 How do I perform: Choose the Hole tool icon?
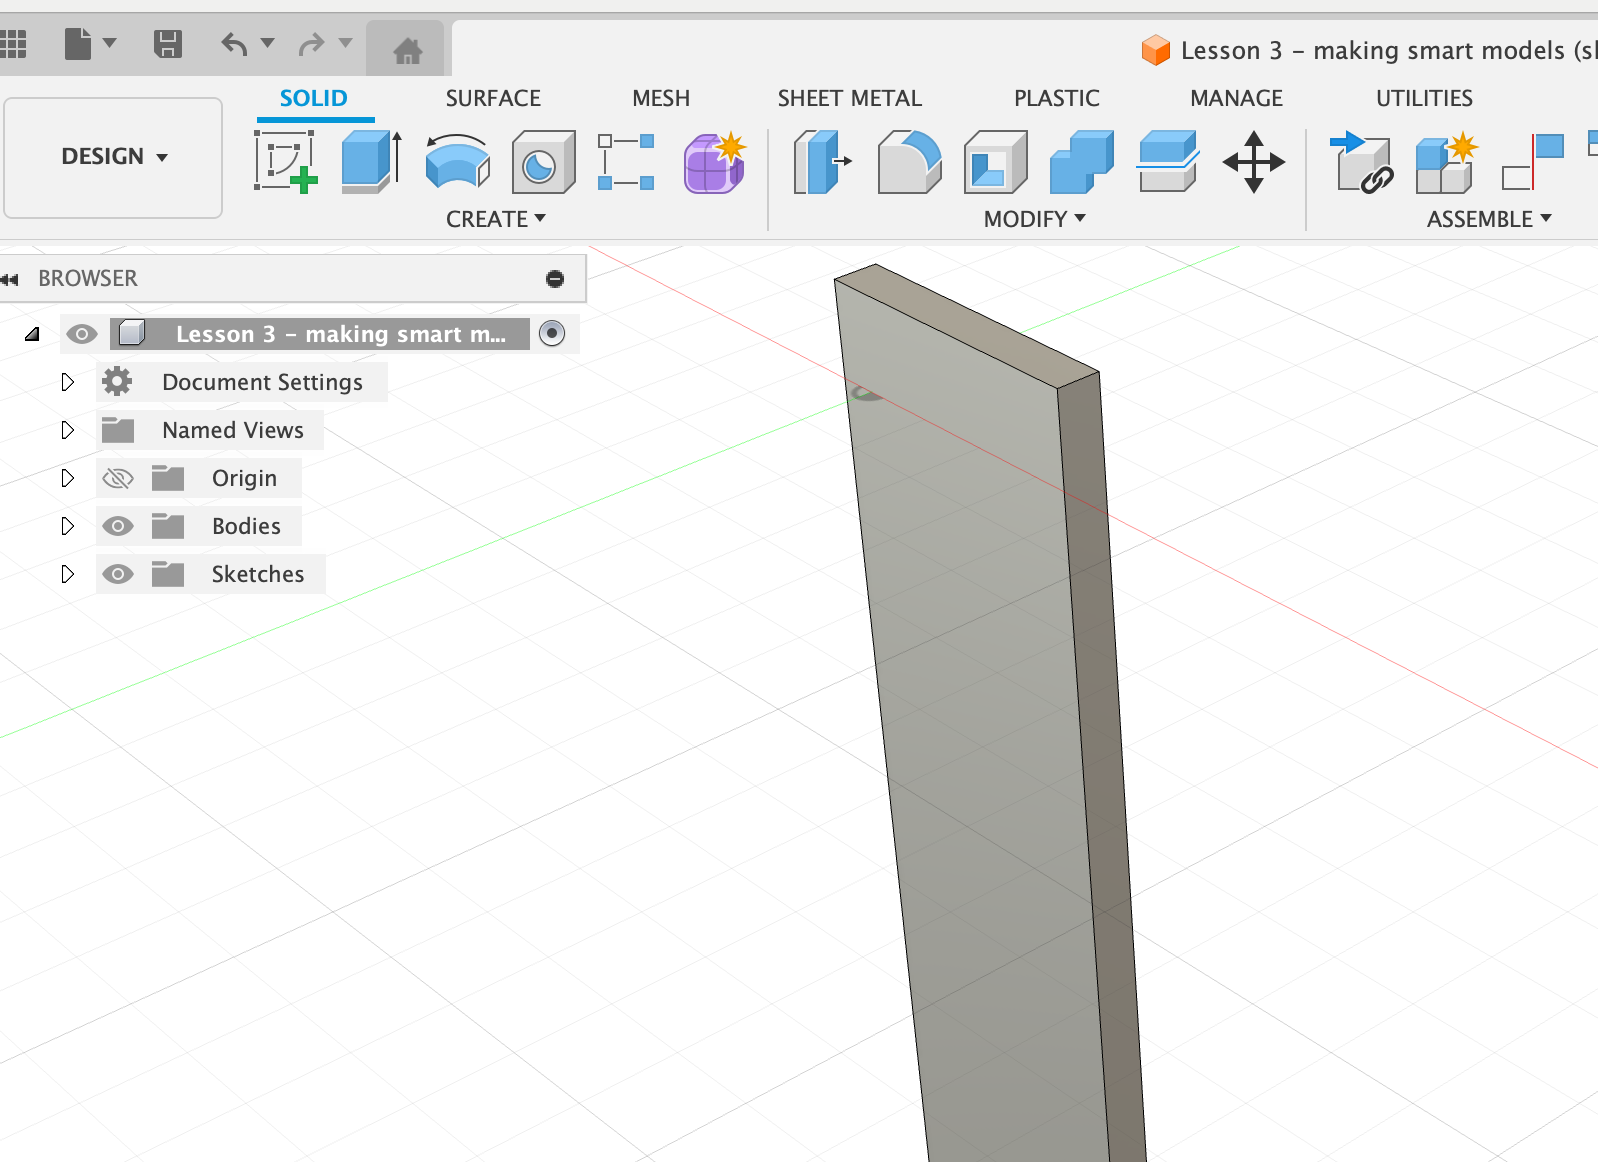(x=543, y=161)
